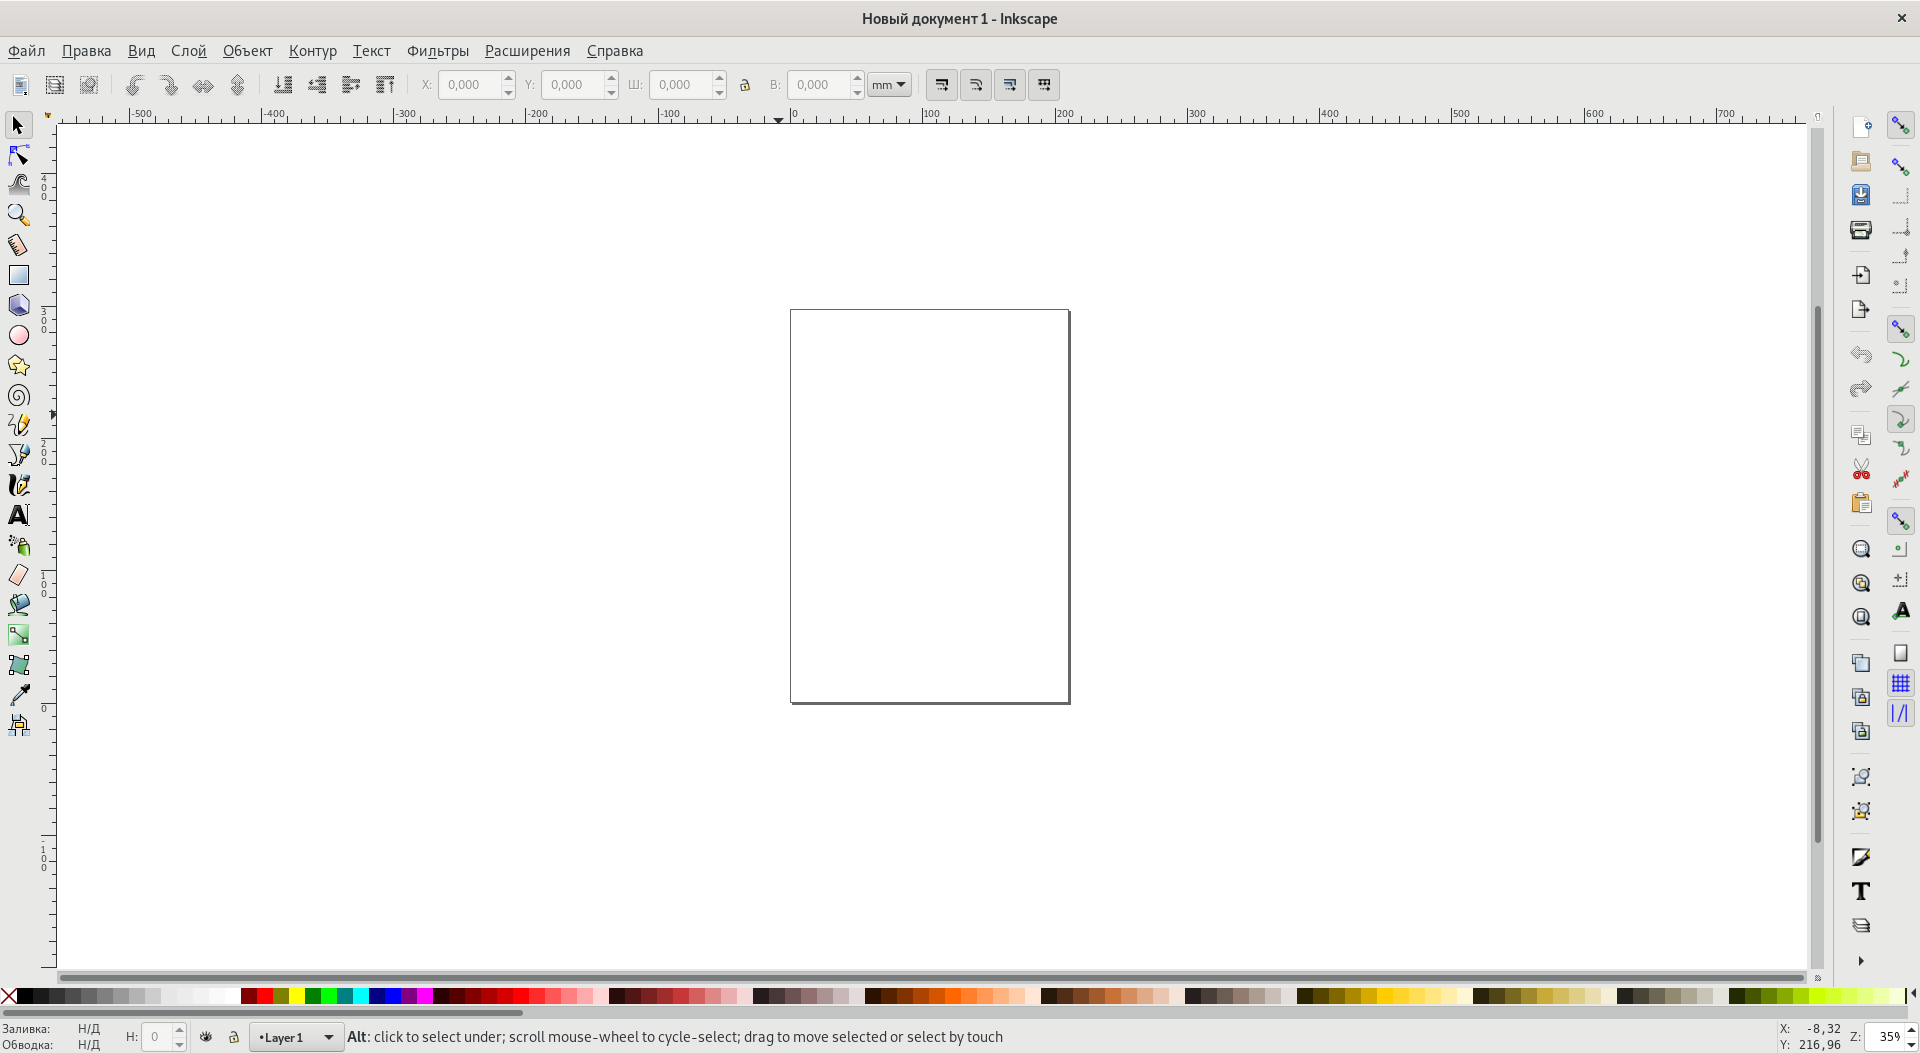
Task: Select the 3D Box tool
Action: click(x=18, y=305)
